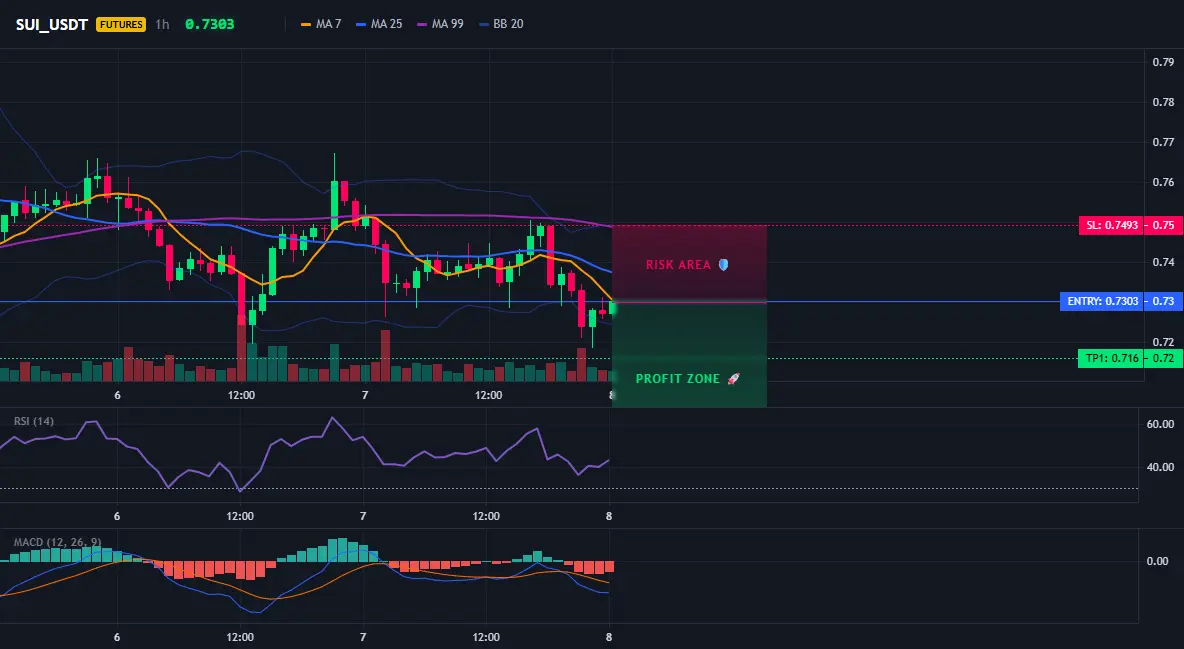Click the rocket icon beside PROFIT ZONE
1184x649 pixels.
tap(733, 379)
